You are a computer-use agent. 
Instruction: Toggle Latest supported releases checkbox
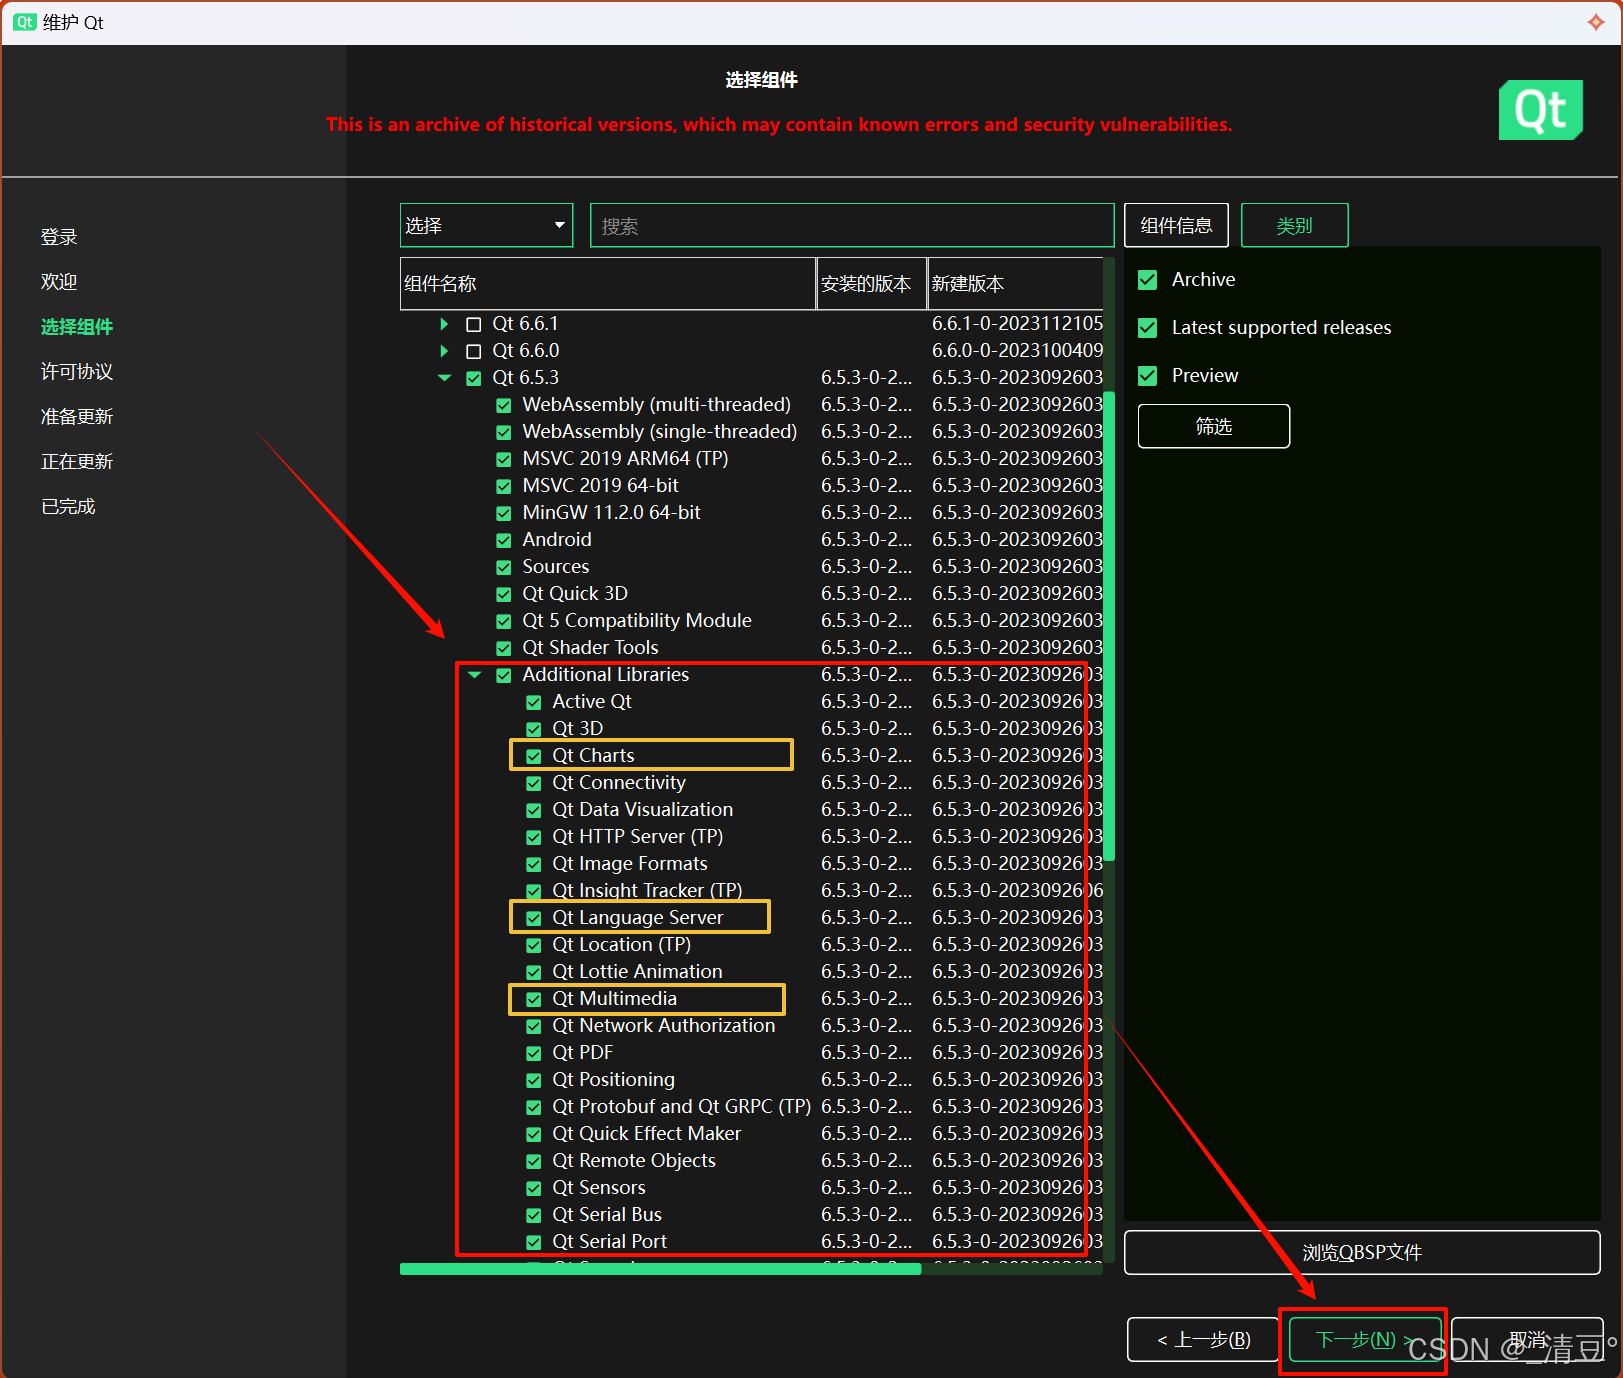point(1148,328)
